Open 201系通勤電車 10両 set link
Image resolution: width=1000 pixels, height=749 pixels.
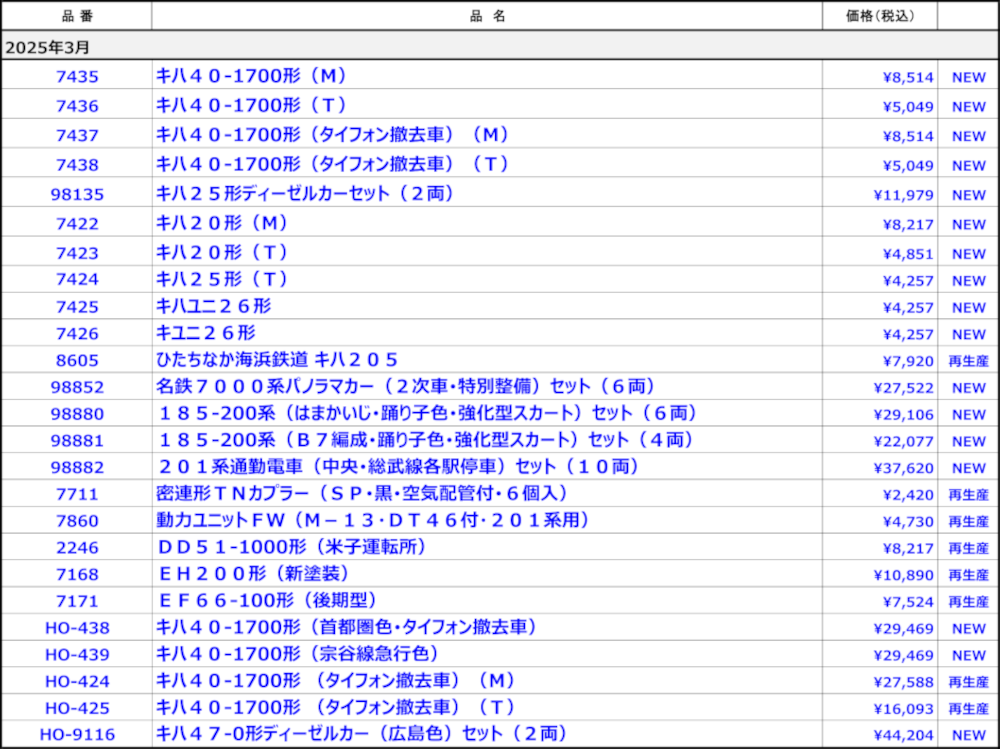(x=398, y=467)
